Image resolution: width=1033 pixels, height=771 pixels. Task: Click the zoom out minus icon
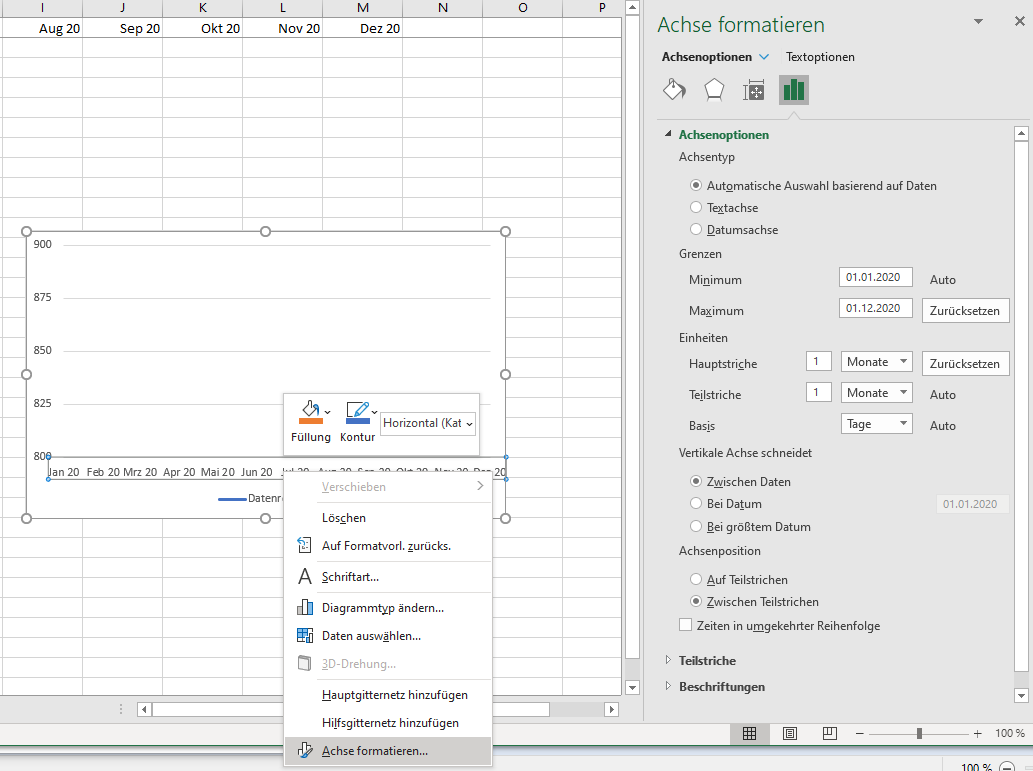[860, 733]
